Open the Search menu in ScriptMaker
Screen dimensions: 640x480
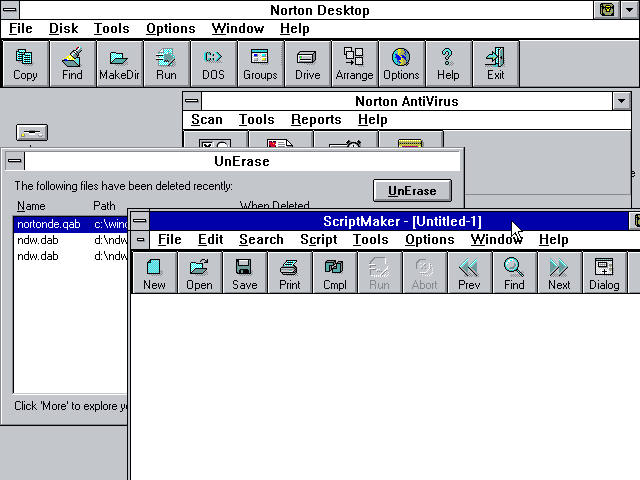point(261,240)
